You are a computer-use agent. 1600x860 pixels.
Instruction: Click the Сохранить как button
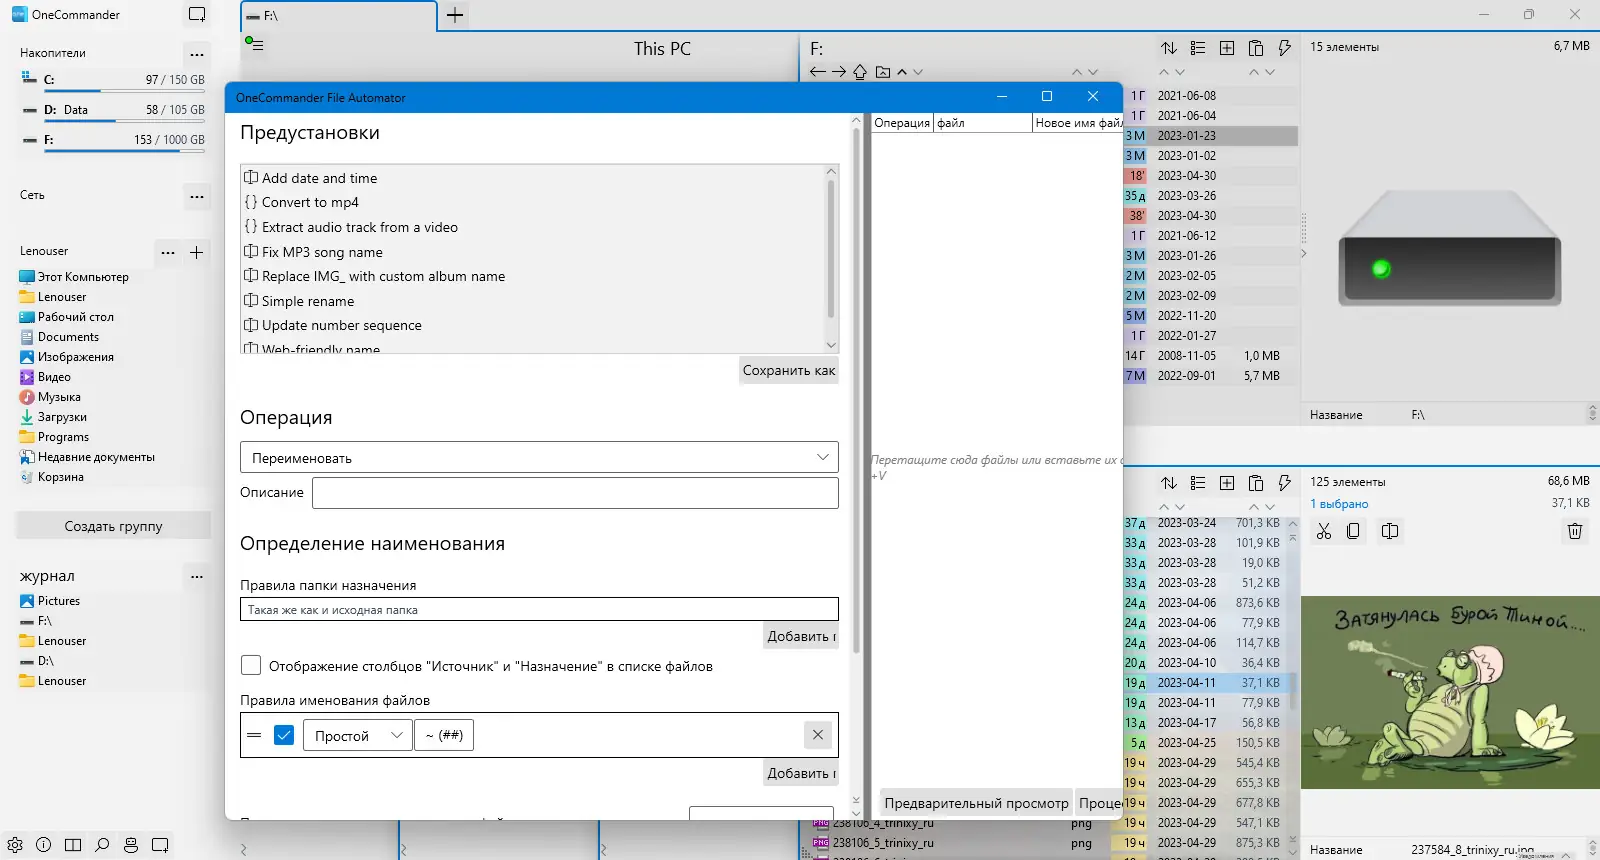click(x=789, y=370)
